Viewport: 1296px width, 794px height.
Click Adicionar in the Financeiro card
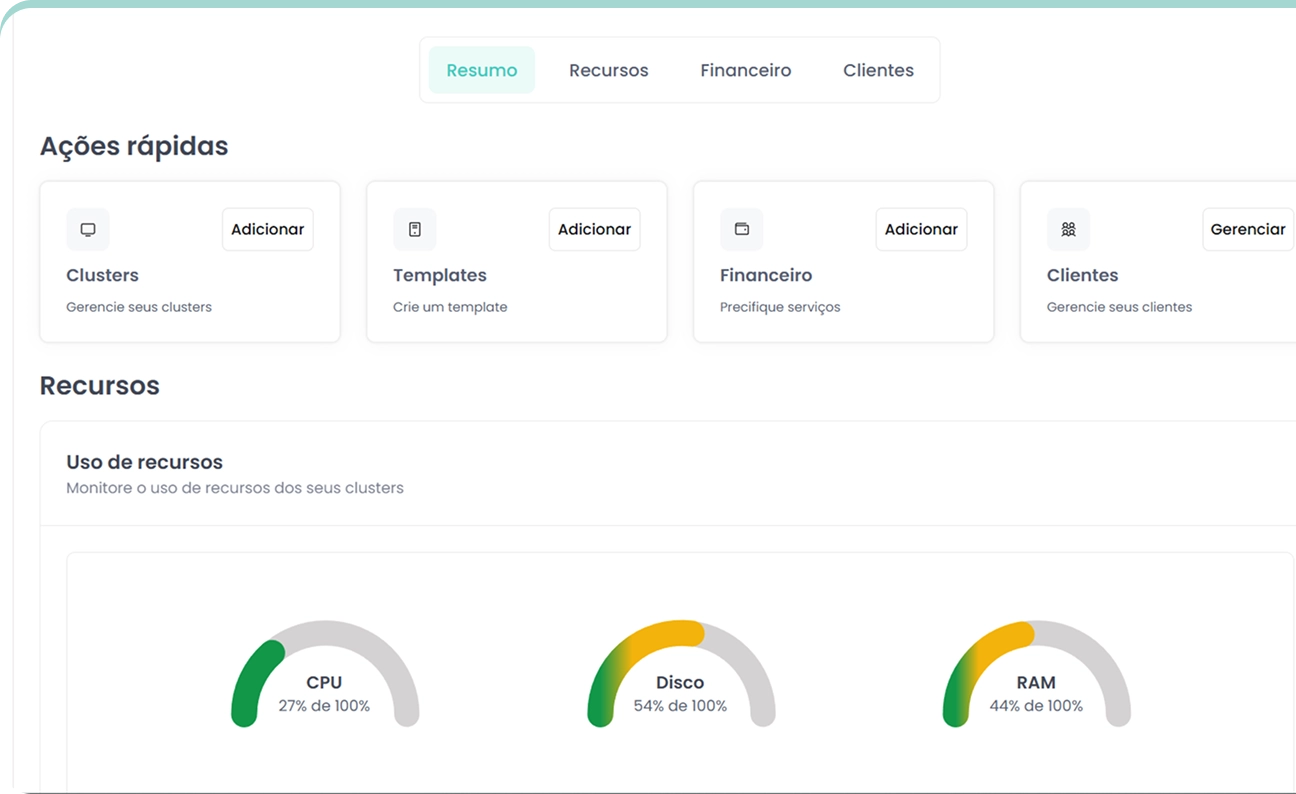[x=921, y=229]
